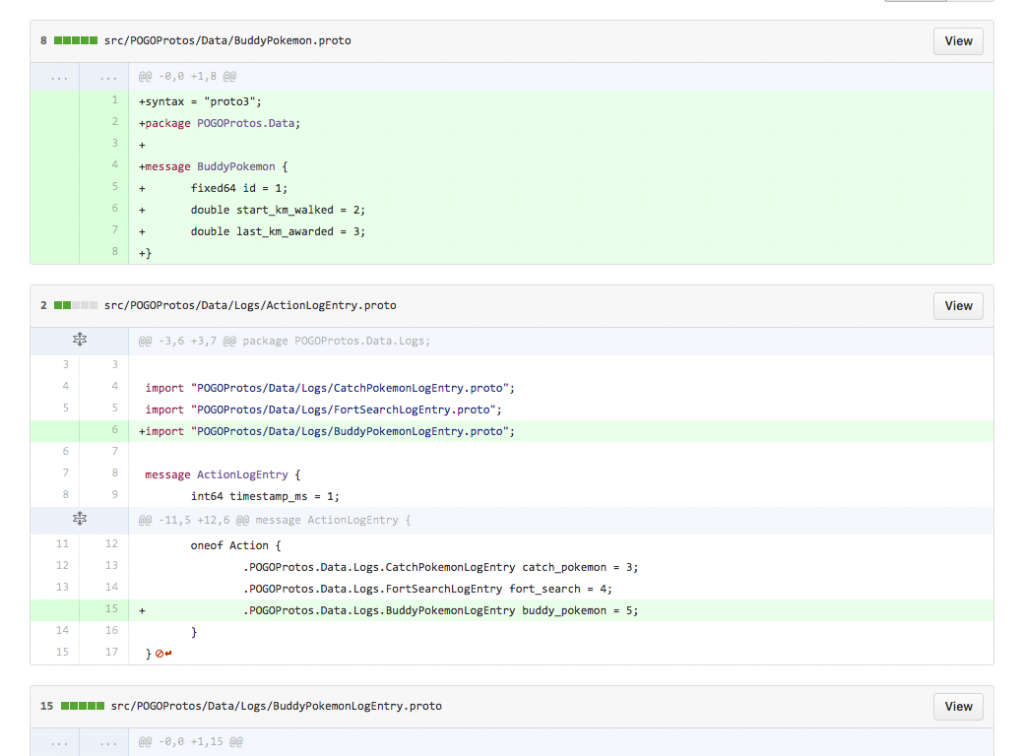
Task: Click diffstat squares beside ActionLogEntry.proto
Action: click(x=75, y=306)
